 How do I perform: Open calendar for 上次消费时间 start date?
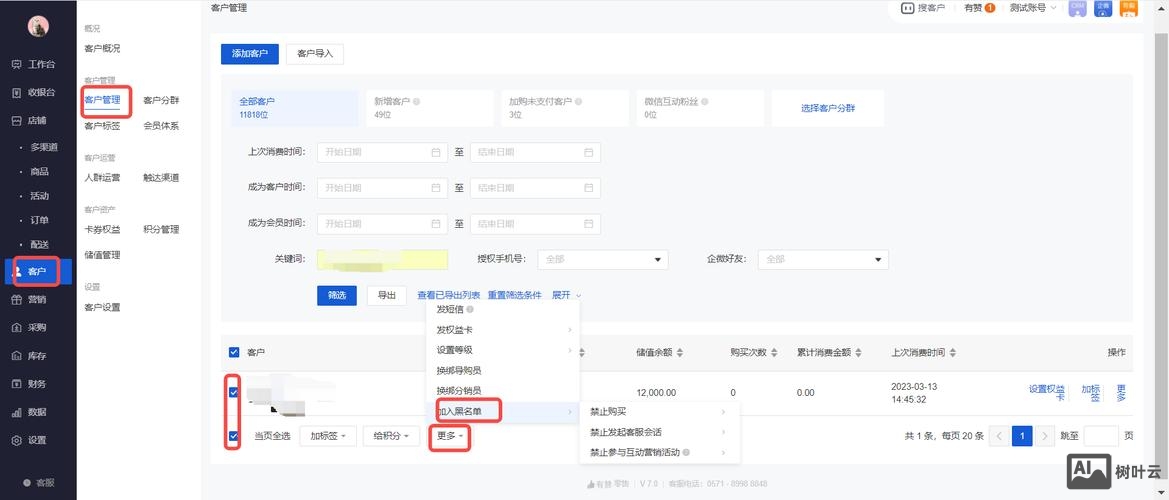435,153
